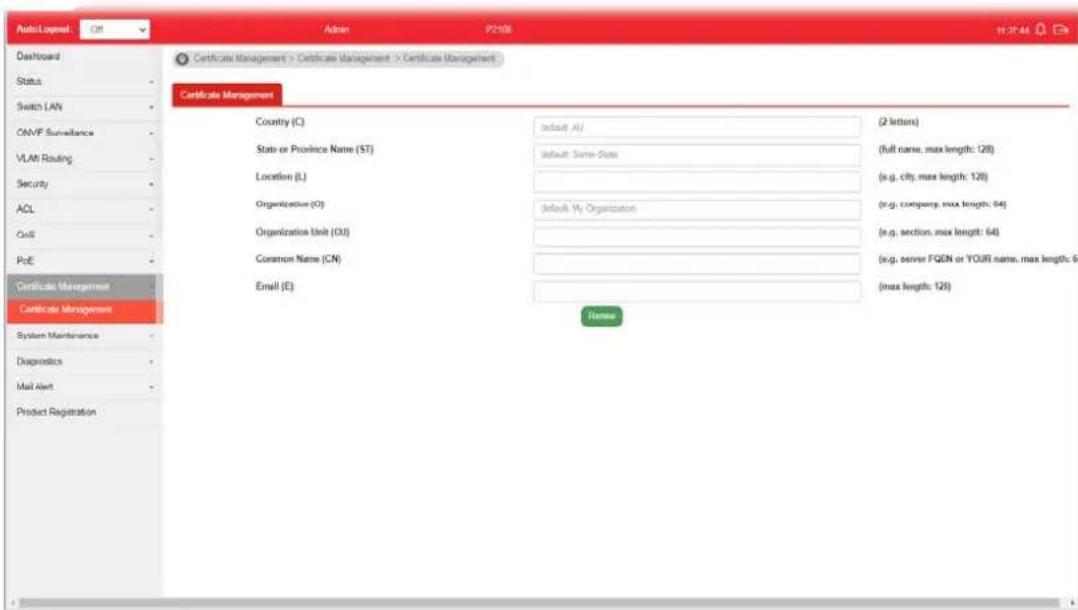Expand the Diagnostics menu
The image size is (1078, 610).
[x=84, y=361]
